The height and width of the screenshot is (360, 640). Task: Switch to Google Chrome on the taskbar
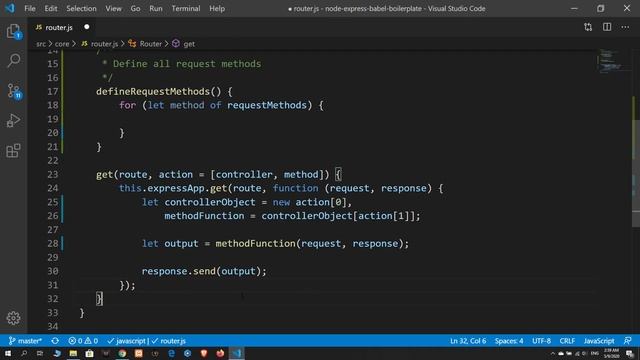[x=122, y=353]
